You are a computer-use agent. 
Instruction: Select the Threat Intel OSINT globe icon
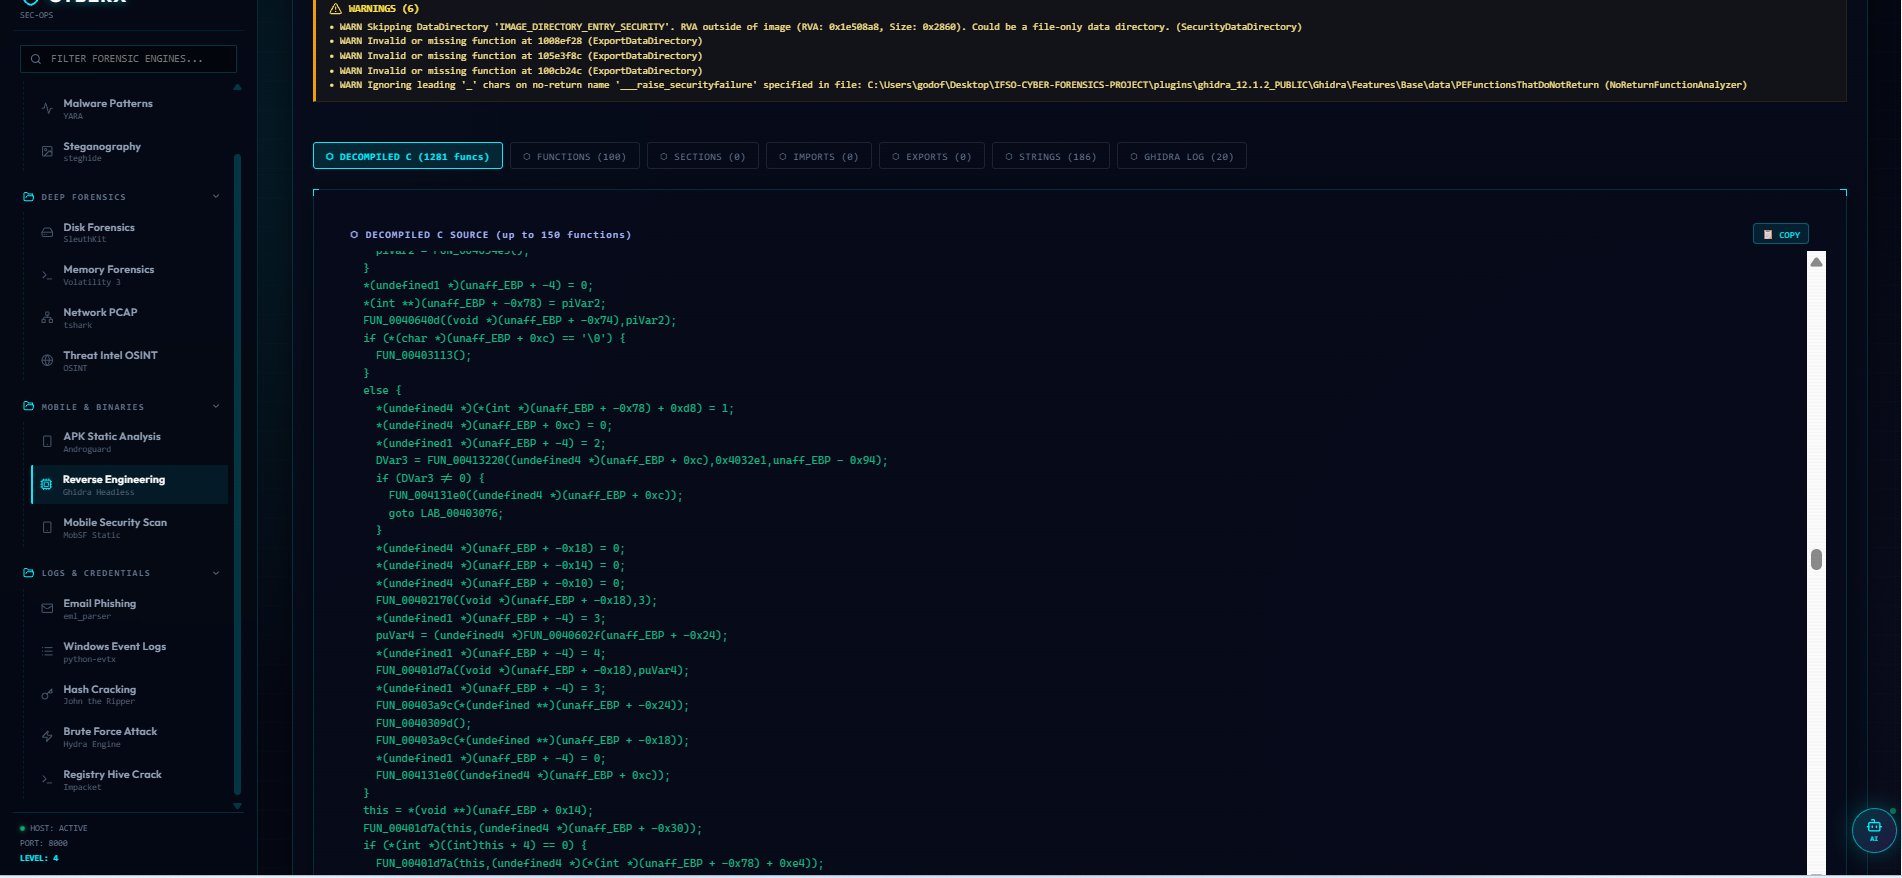tap(47, 361)
